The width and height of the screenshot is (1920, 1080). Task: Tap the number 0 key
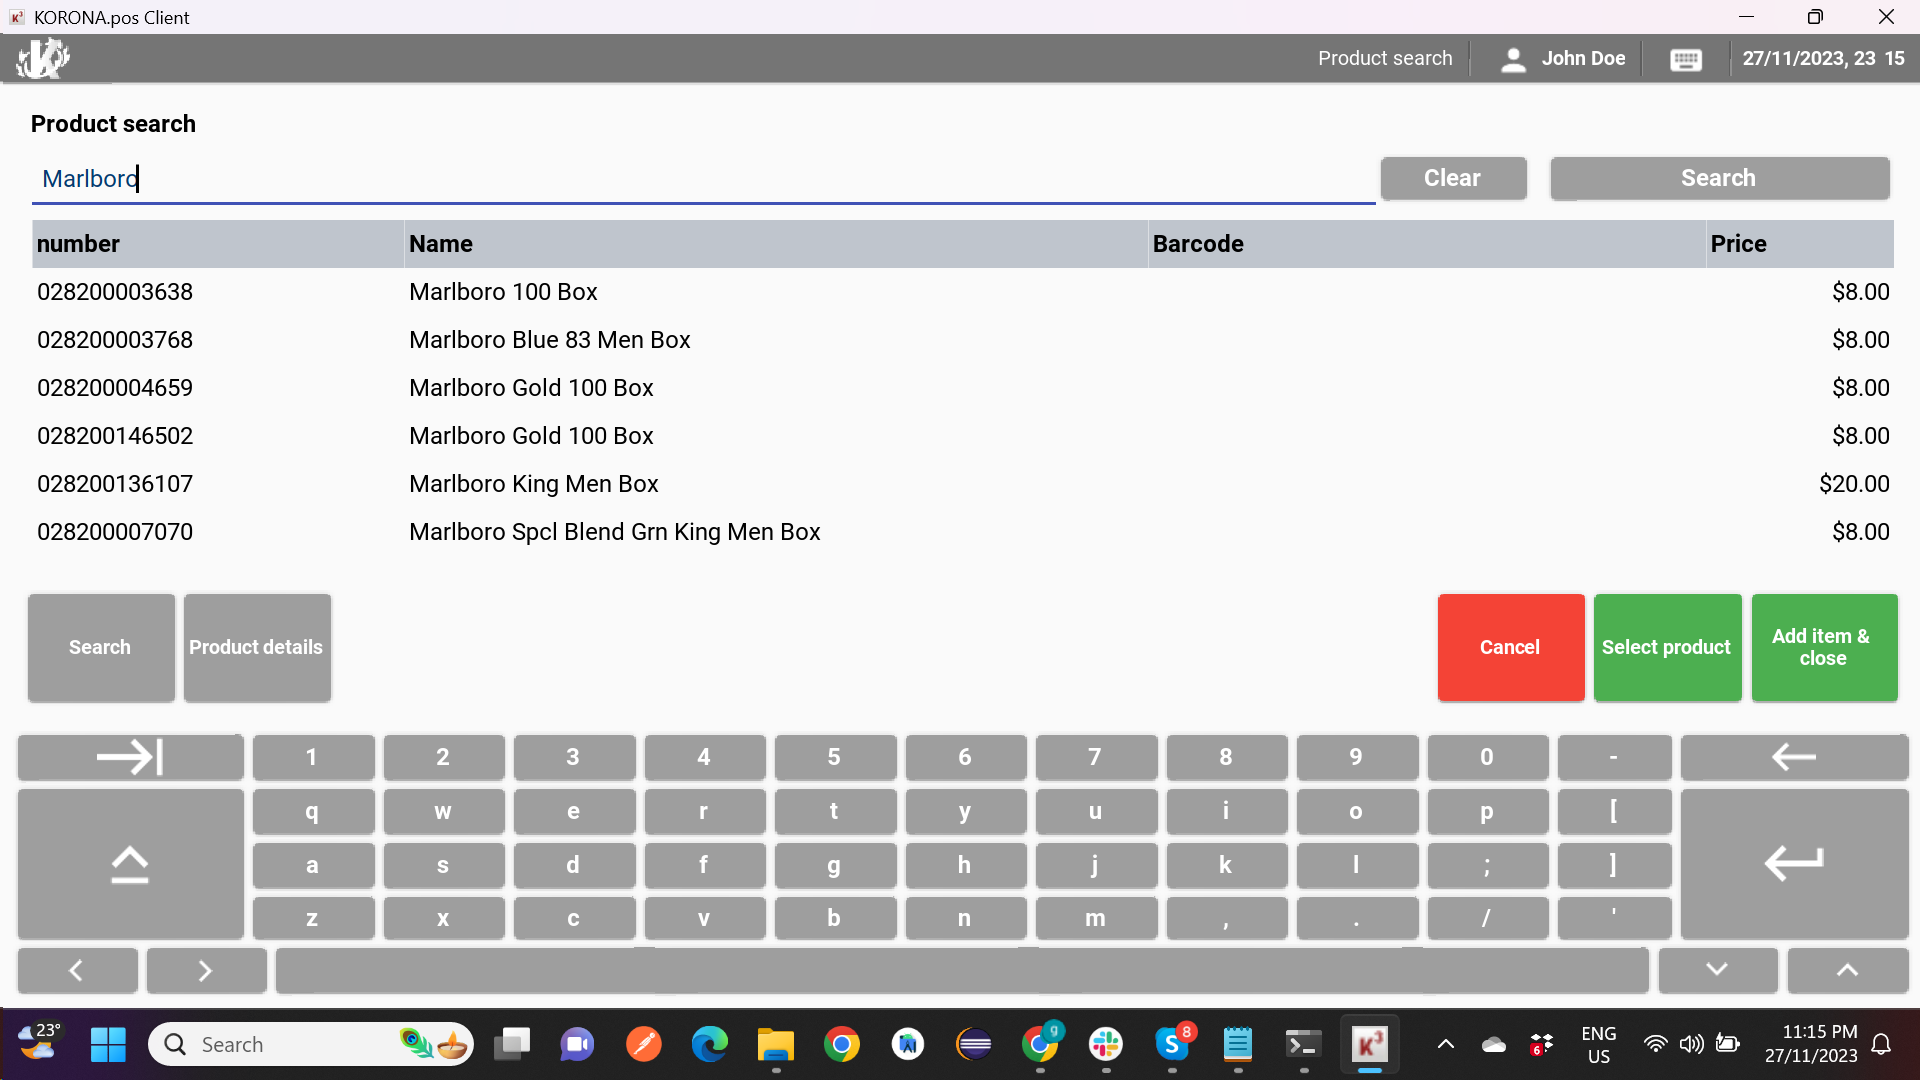click(x=1488, y=757)
